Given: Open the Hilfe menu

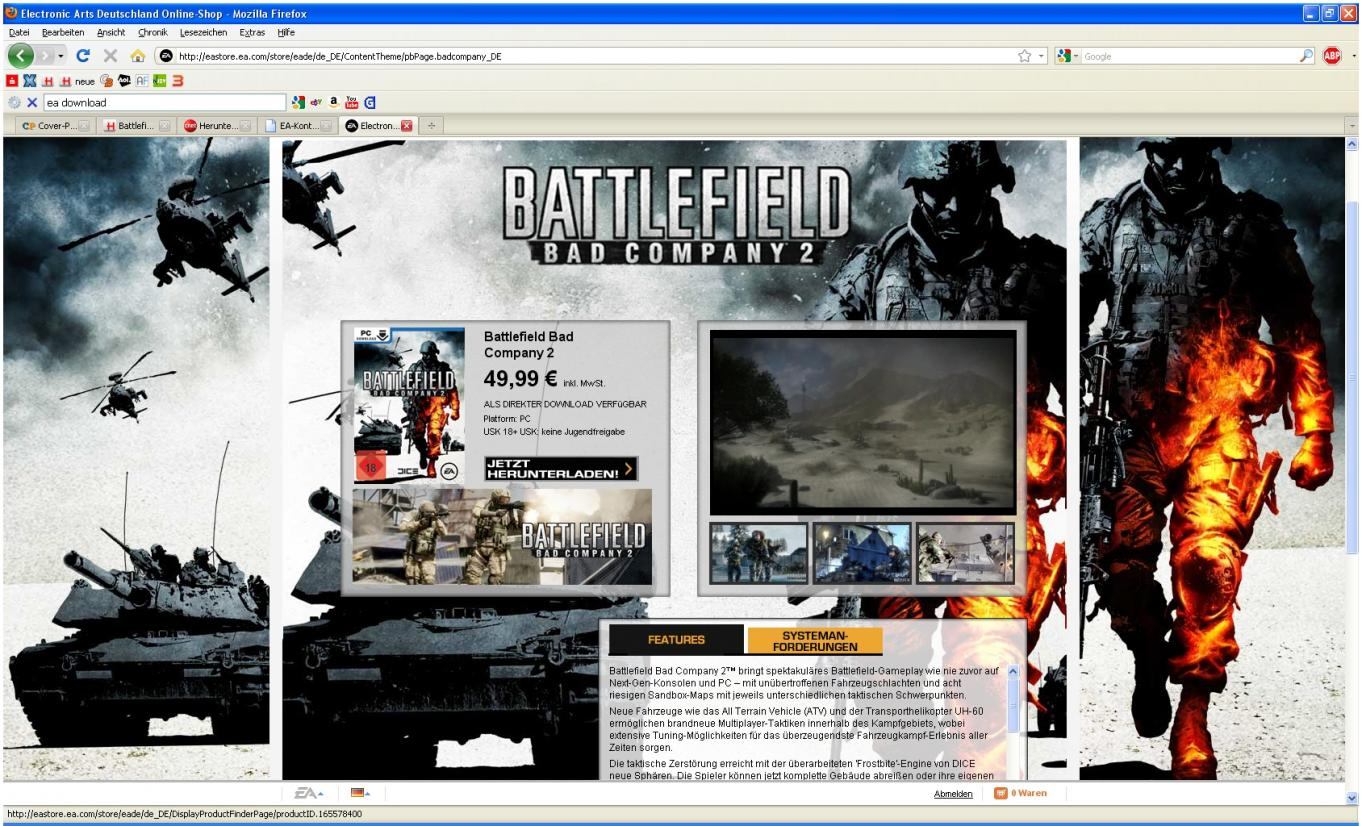Looking at the screenshot, I should click(x=287, y=32).
